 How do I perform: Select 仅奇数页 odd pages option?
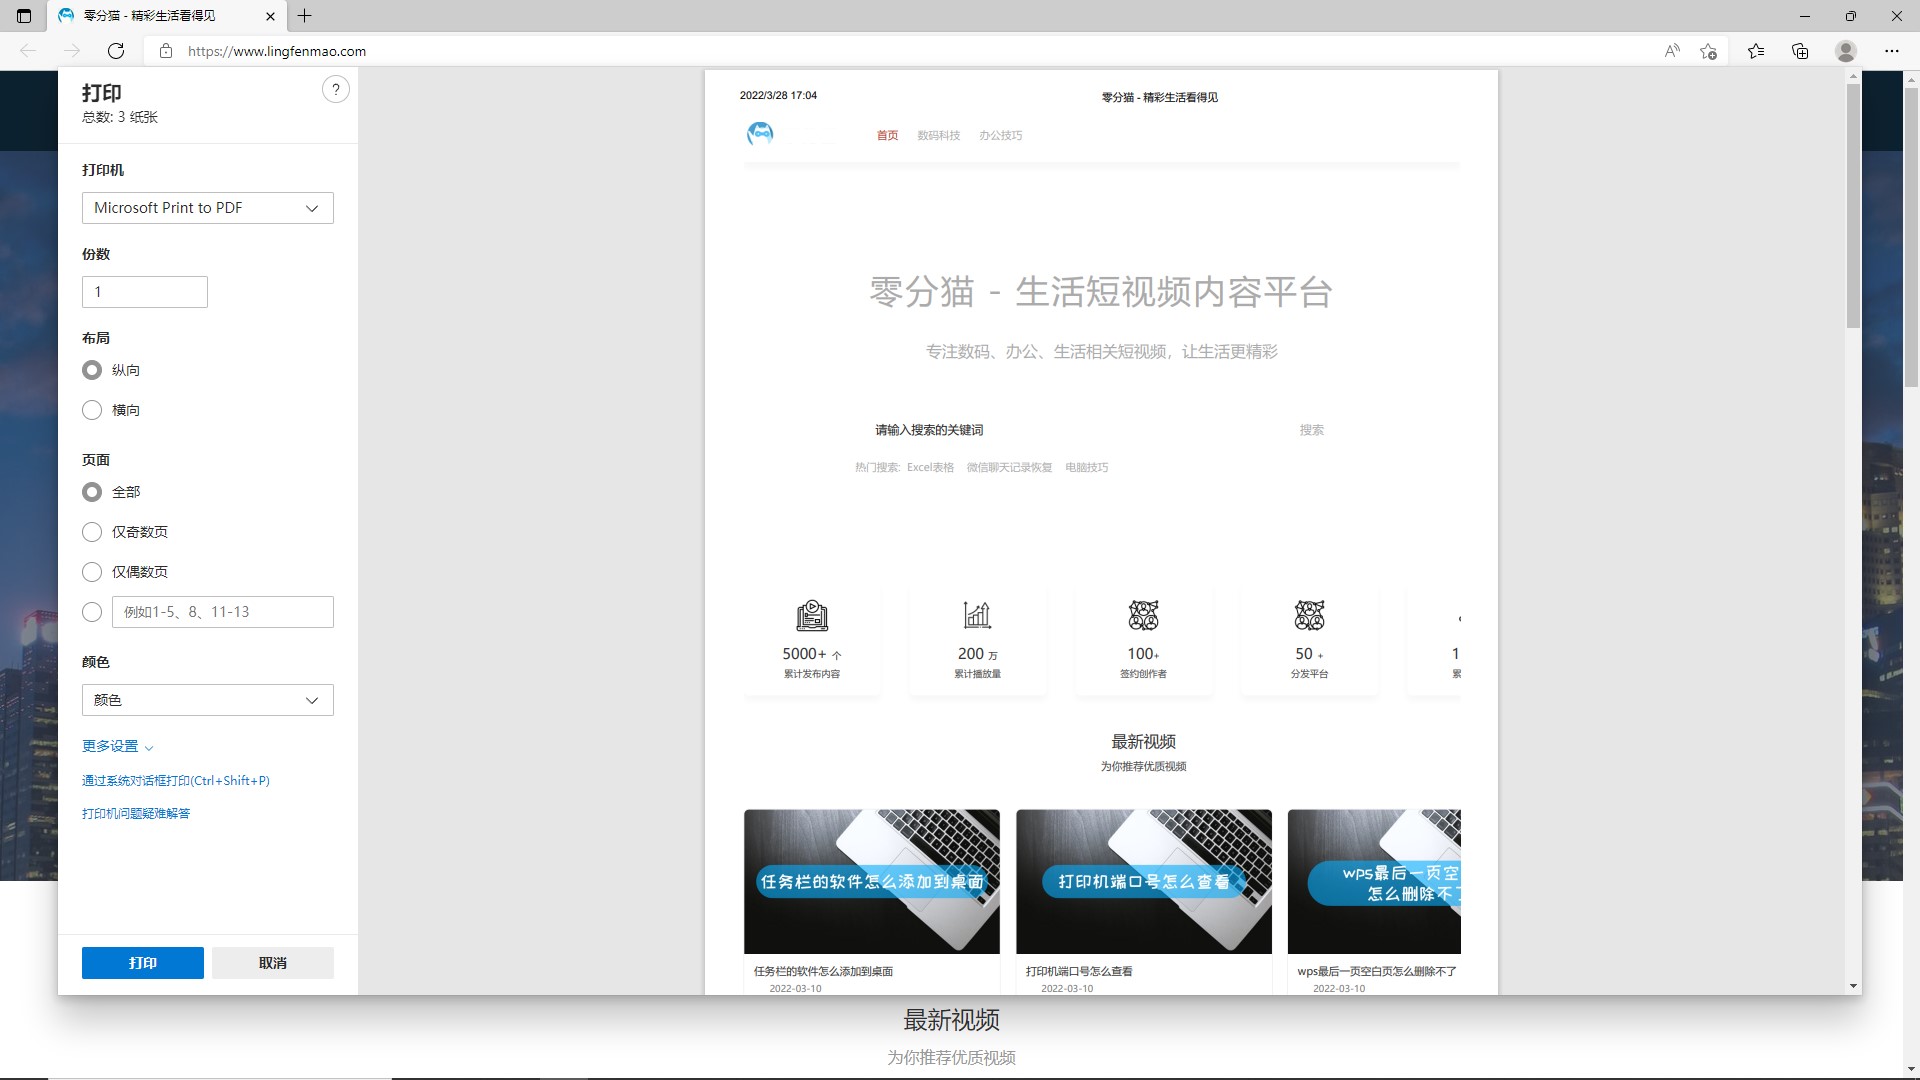click(92, 532)
